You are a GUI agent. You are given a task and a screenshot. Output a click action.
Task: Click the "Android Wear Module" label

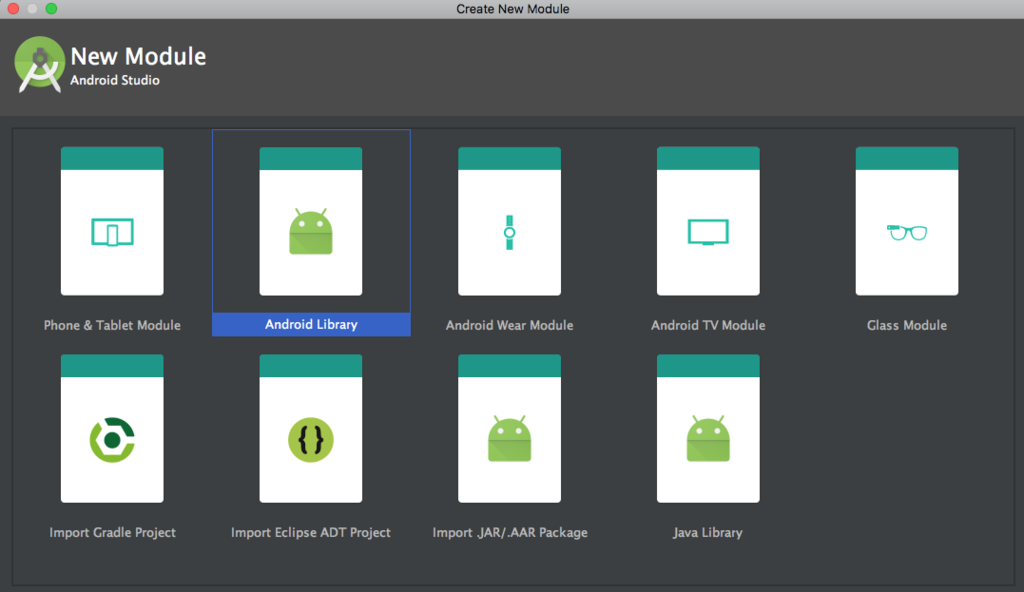pyautogui.click(x=509, y=325)
